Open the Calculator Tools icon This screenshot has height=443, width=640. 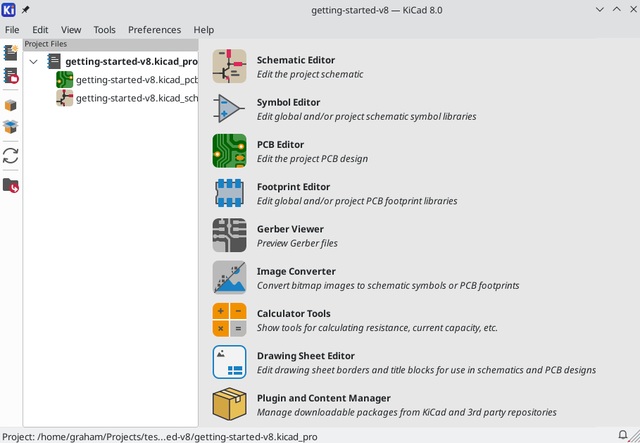pyautogui.click(x=229, y=320)
